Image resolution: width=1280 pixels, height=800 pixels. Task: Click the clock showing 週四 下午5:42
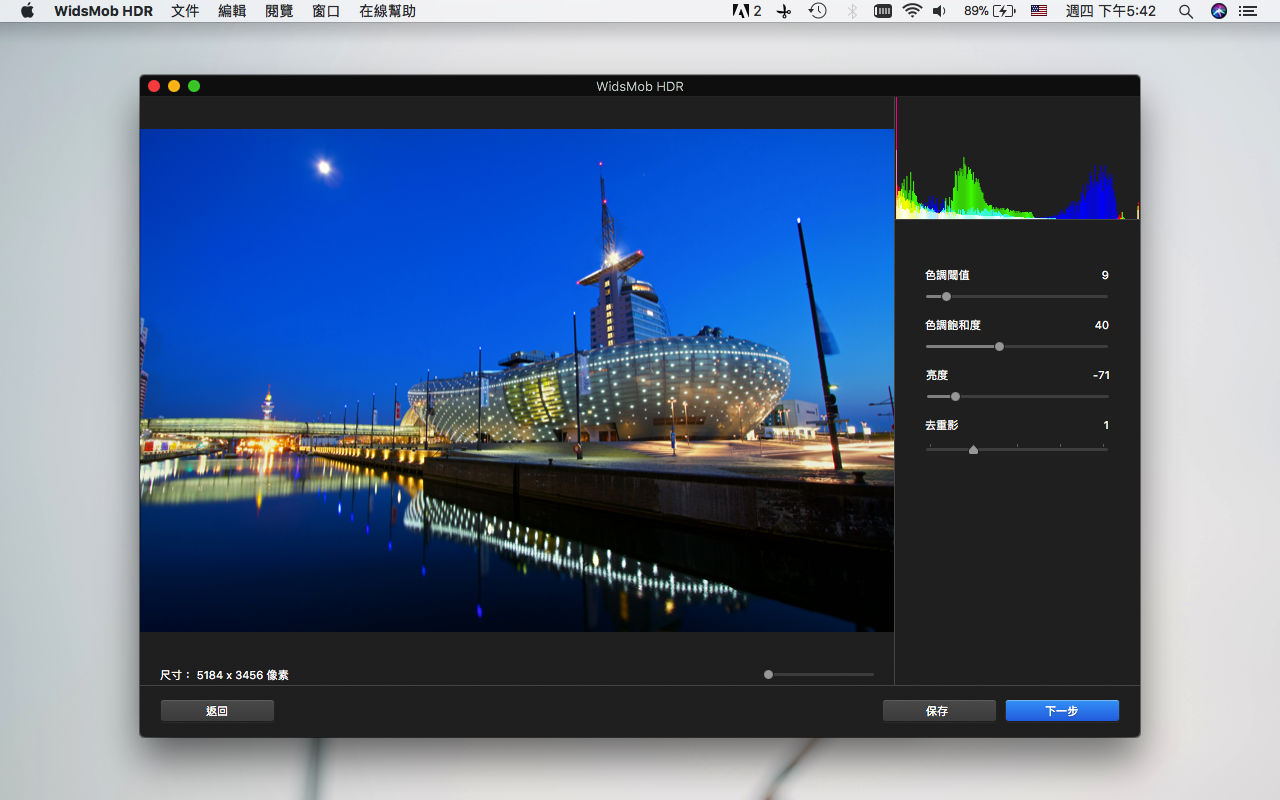[1111, 11]
